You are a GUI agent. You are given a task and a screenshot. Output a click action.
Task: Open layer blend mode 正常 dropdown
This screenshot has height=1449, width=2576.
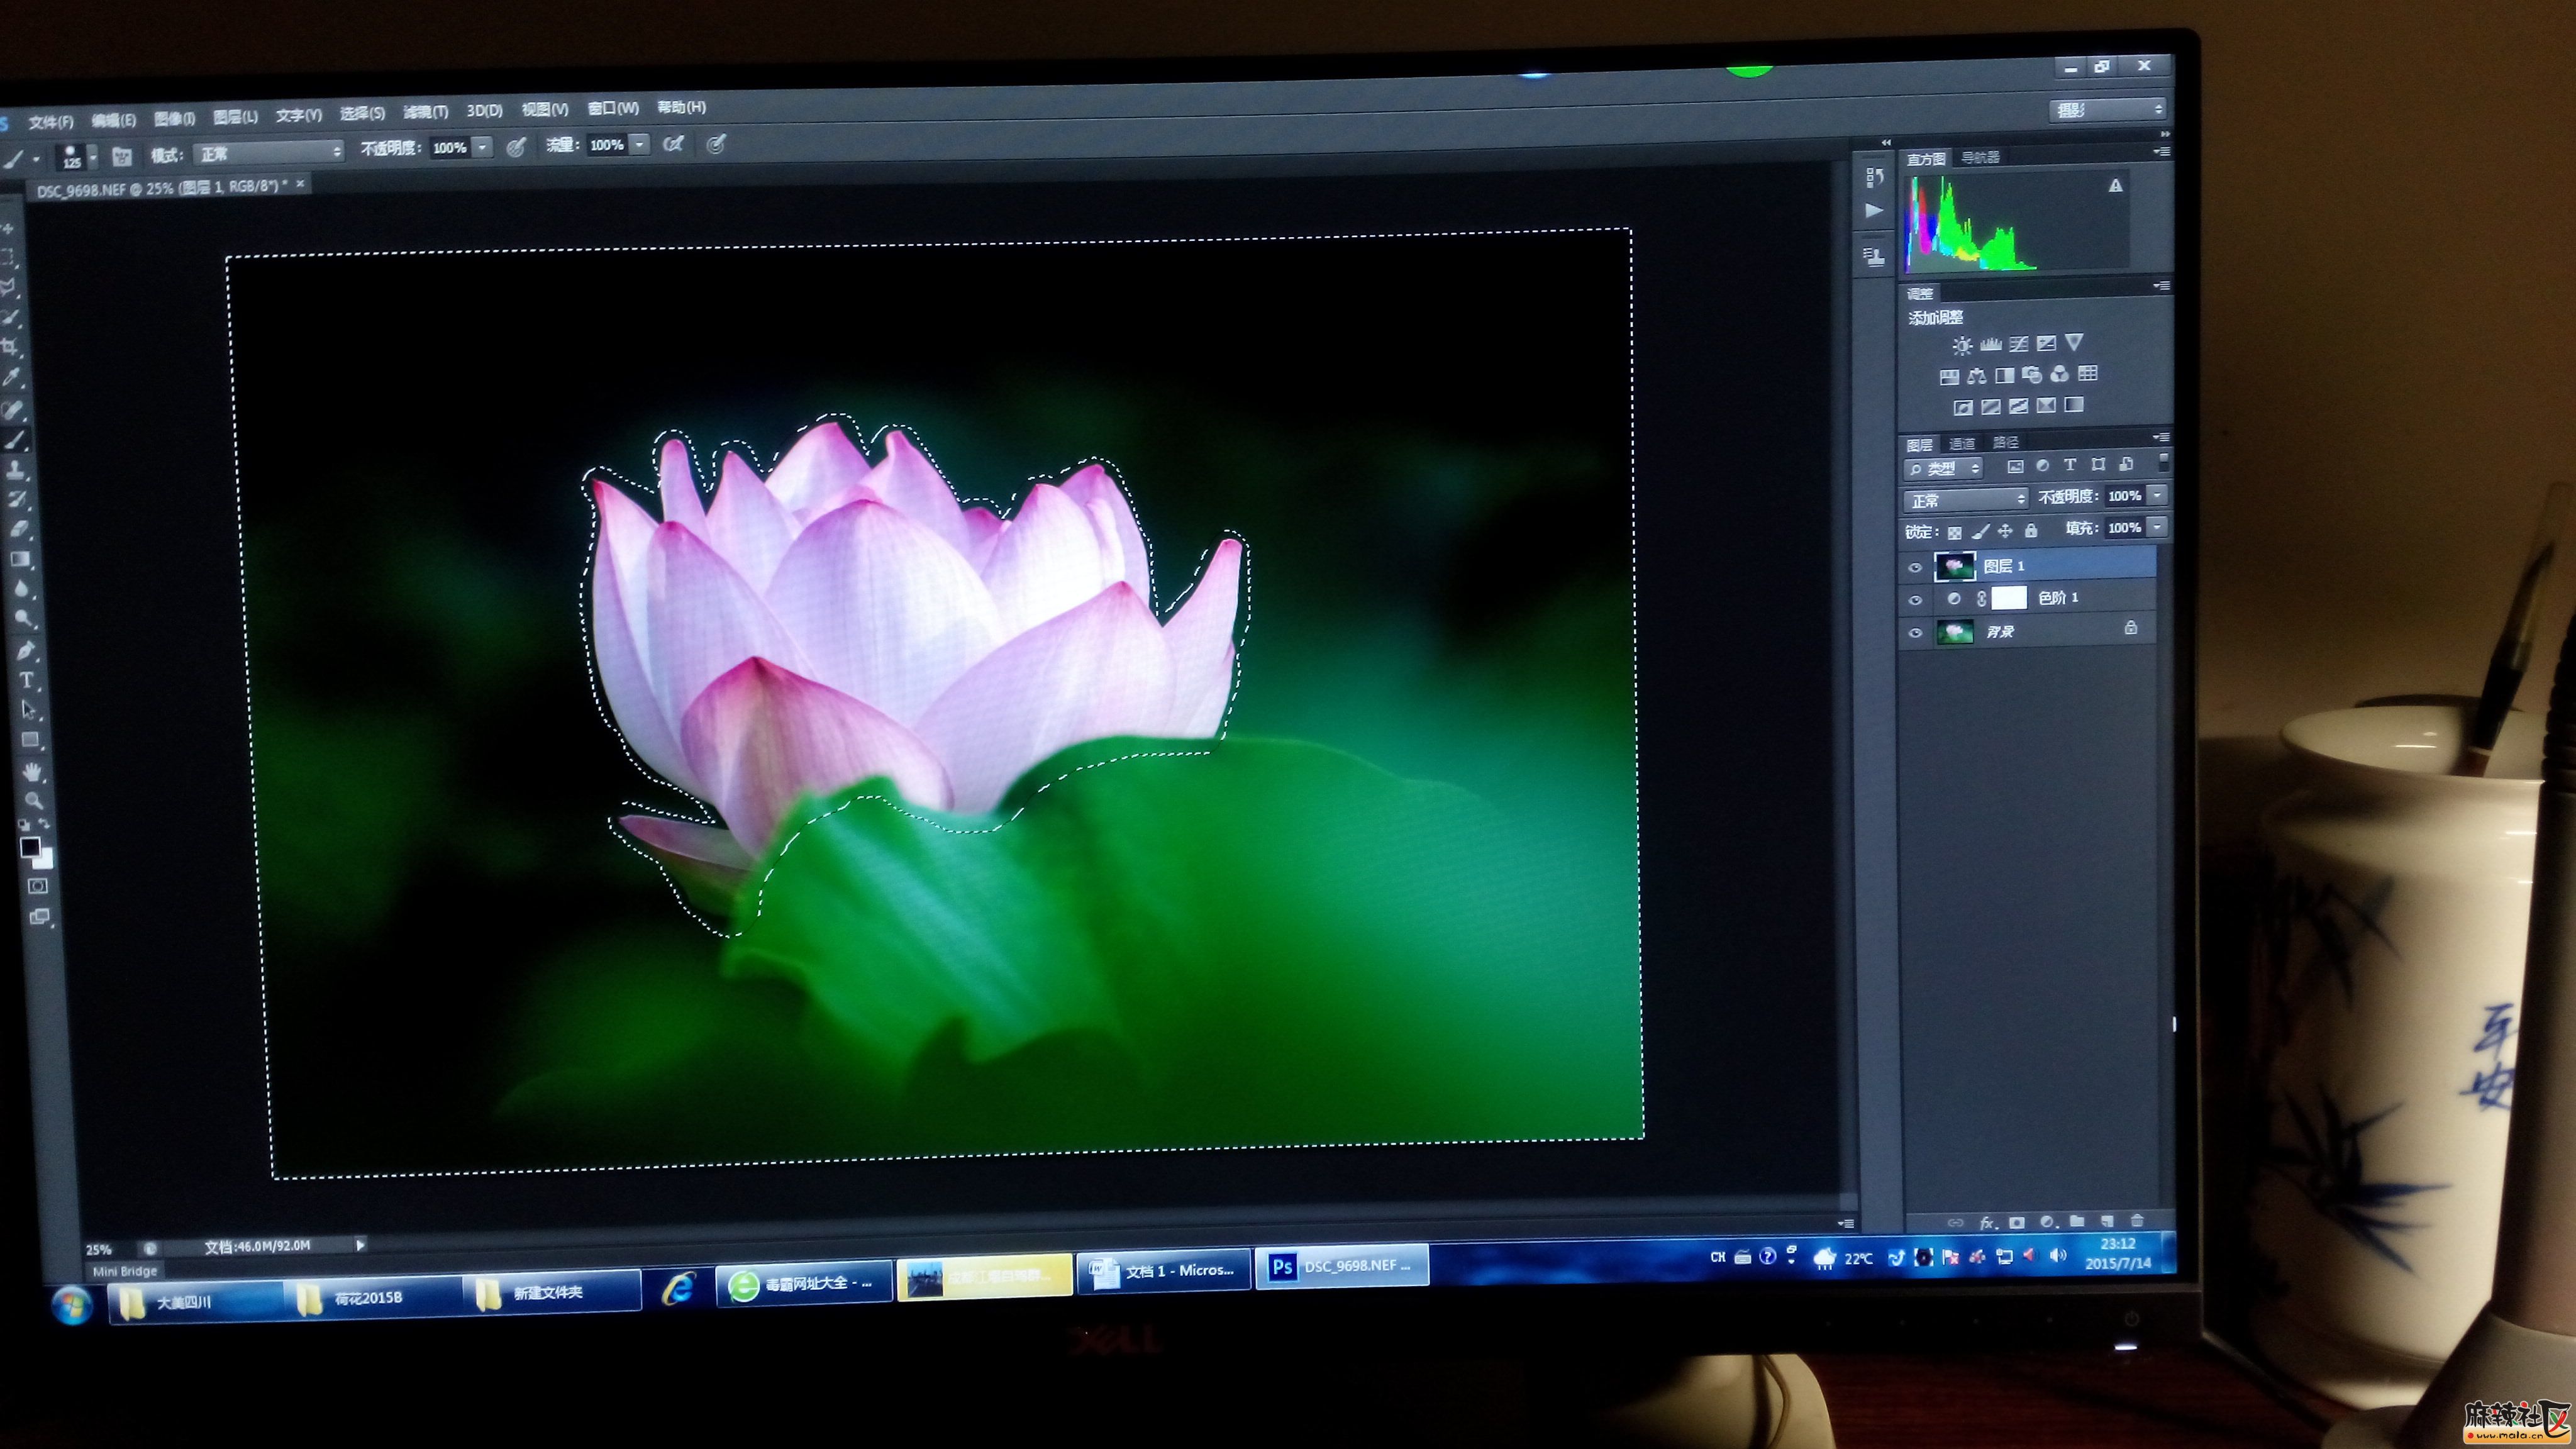1966,499
